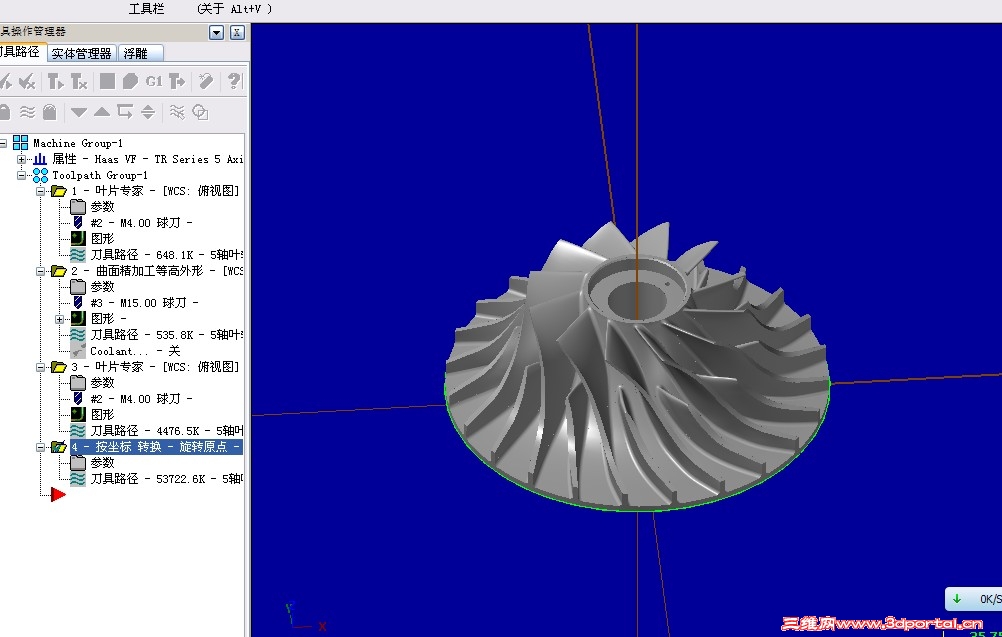
Task: Only display selected toolpaths icon
Action: point(177,112)
